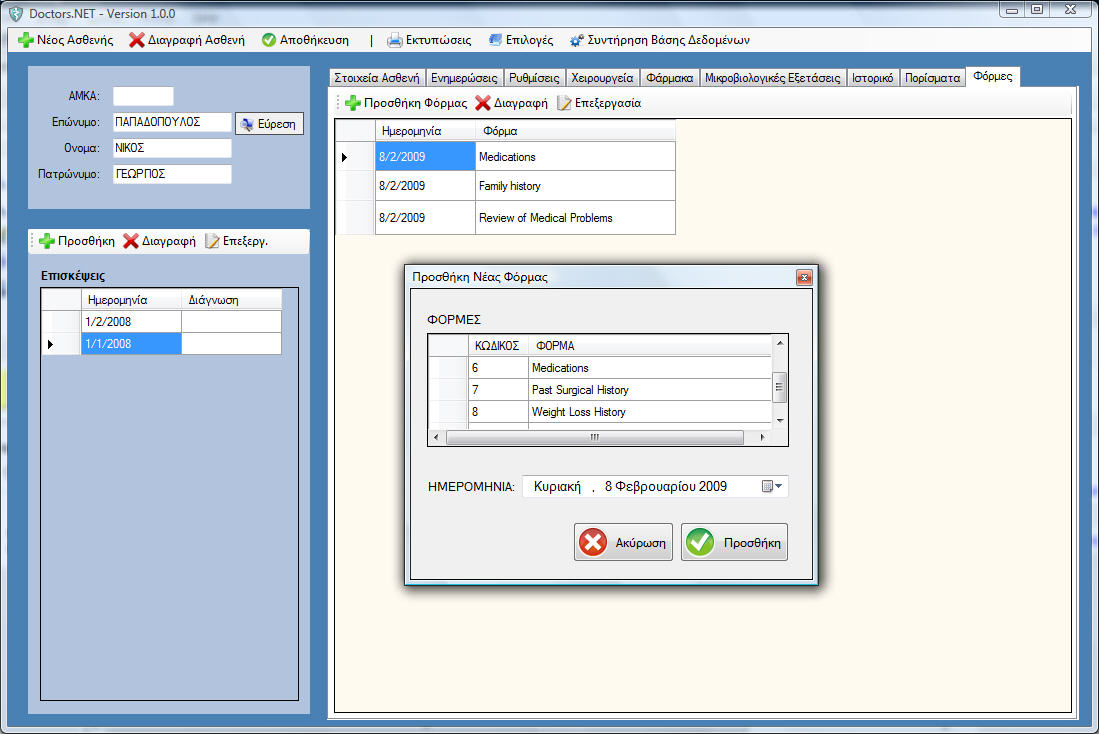
Task: Open the date picker calendar dropdown
Action: pos(773,487)
